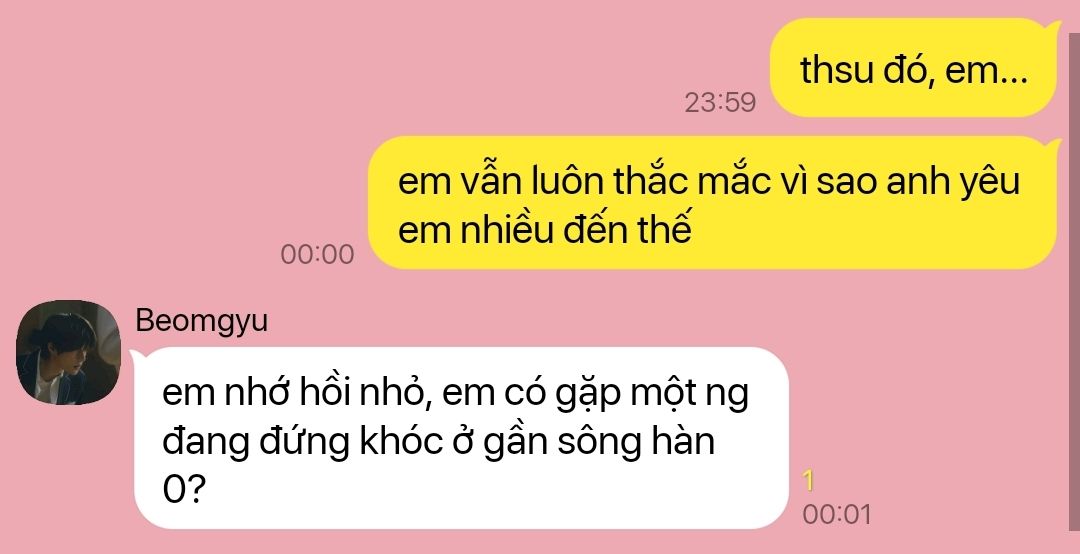
Task: Click the 23:59 timestamp
Action: click(720, 103)
